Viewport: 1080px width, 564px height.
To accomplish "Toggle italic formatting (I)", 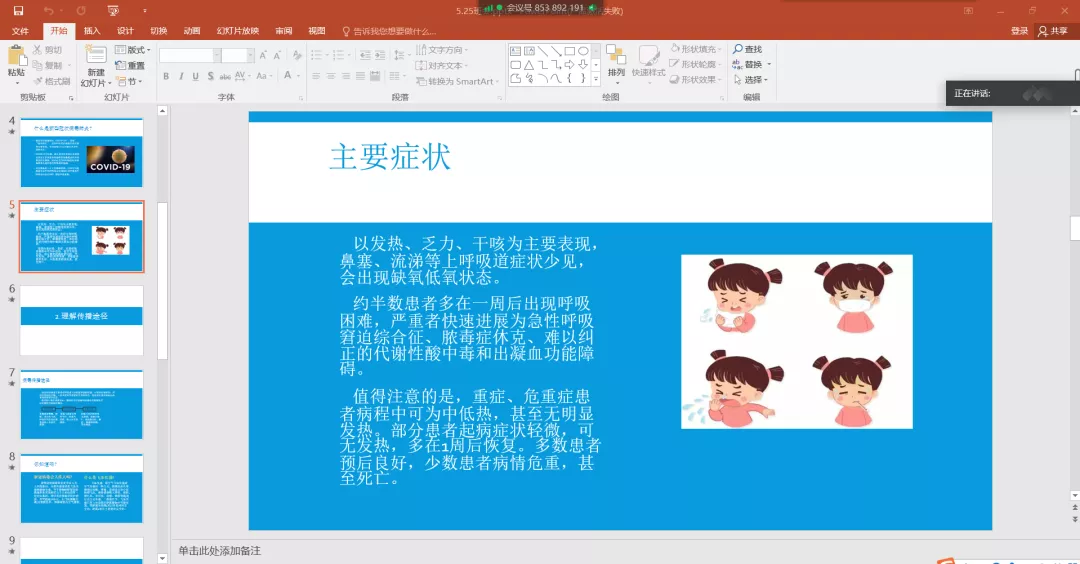I will pyautogui.click(x=181, y=76).
